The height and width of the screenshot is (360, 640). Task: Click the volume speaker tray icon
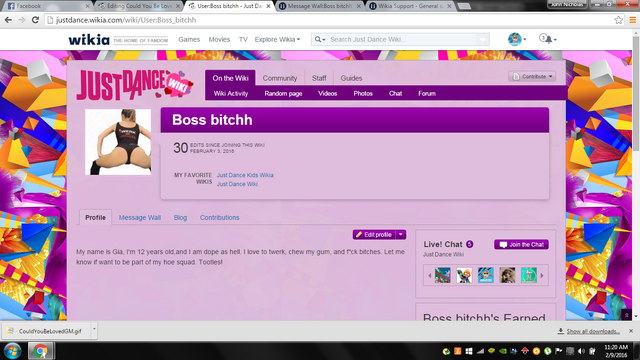581,351
